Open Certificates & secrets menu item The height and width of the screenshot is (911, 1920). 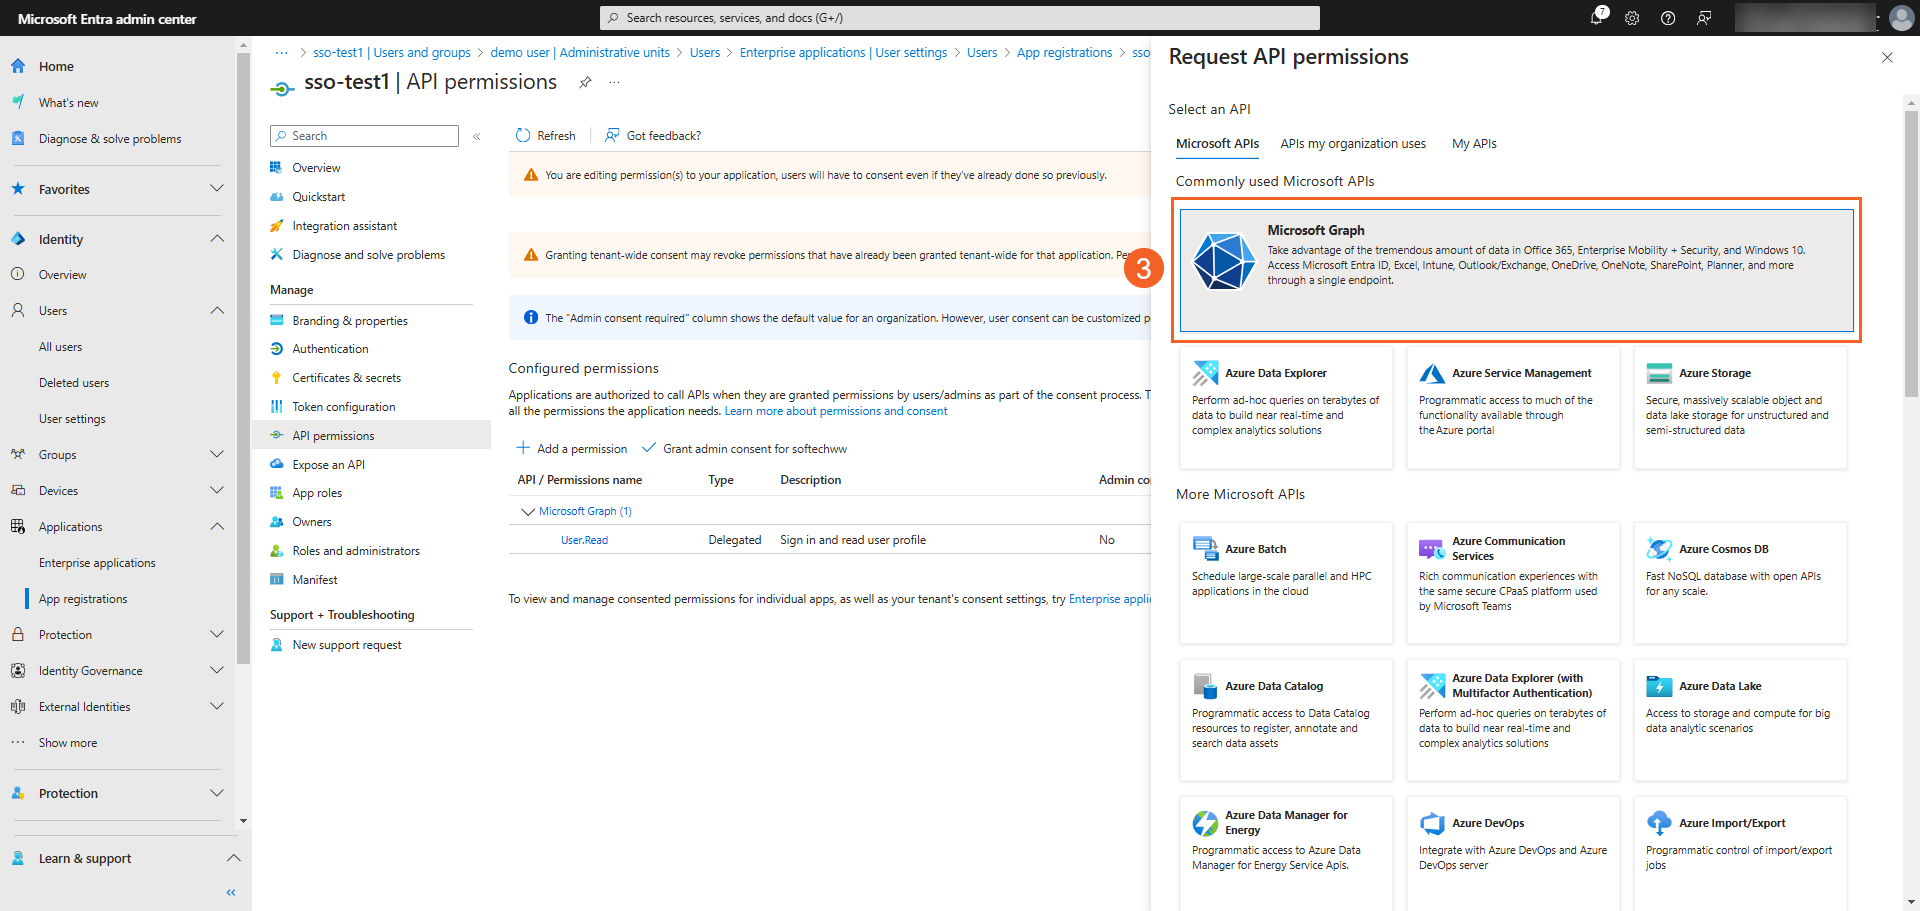(x=346, y=378)
